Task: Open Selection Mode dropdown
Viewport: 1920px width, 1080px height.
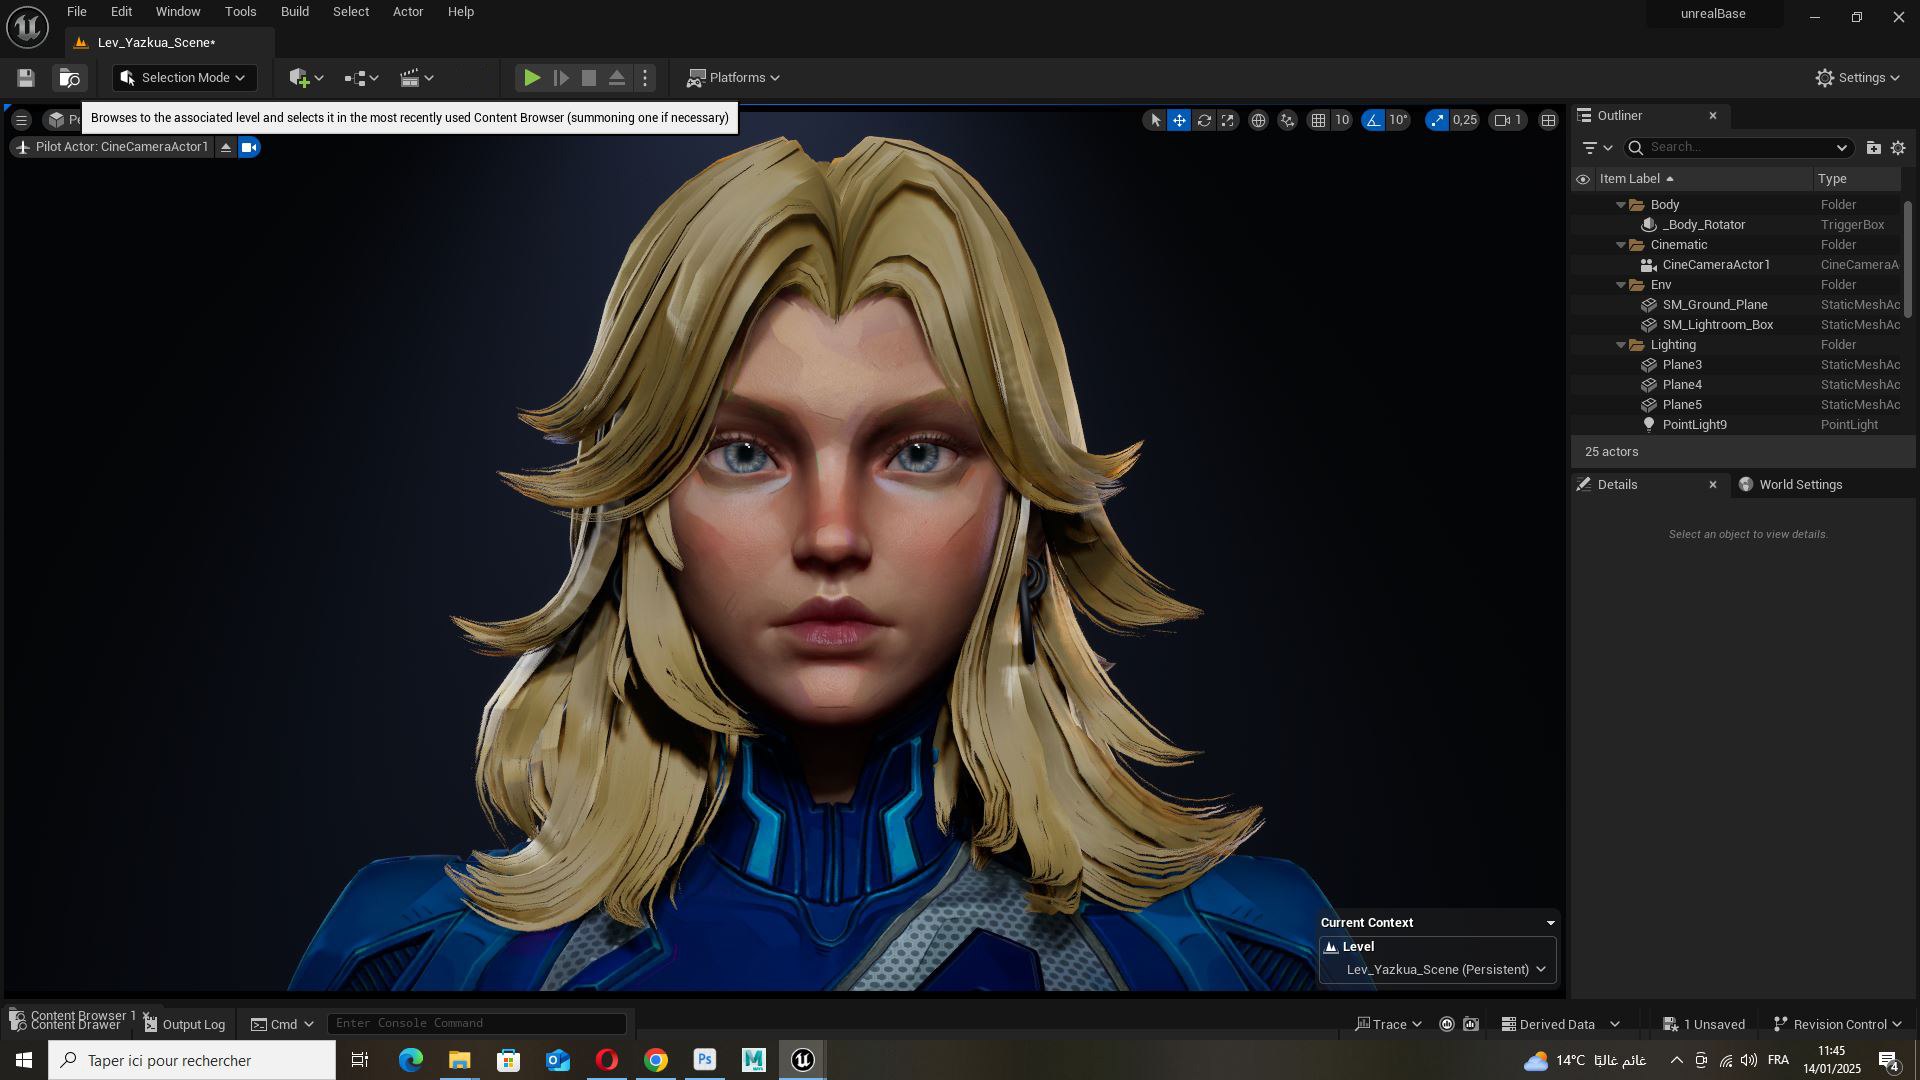Action: click(x=184, y=78)
